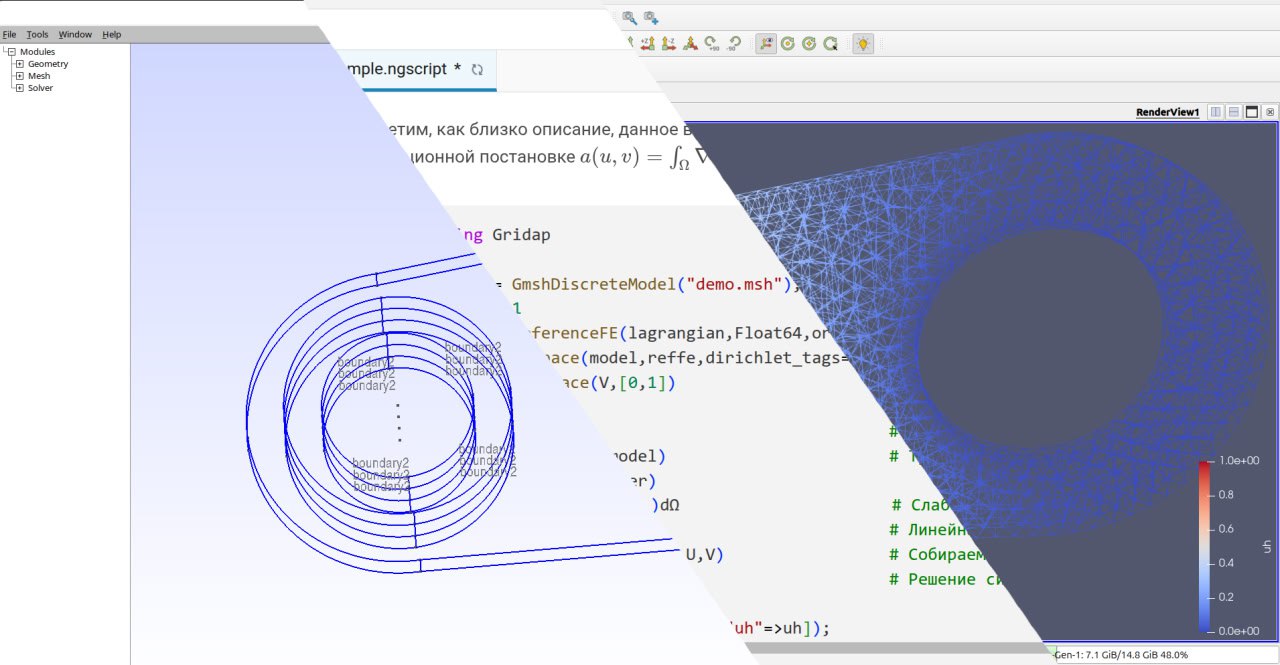
Task: Rotate ParaView view +90 degrees
Action: [712, 43]
